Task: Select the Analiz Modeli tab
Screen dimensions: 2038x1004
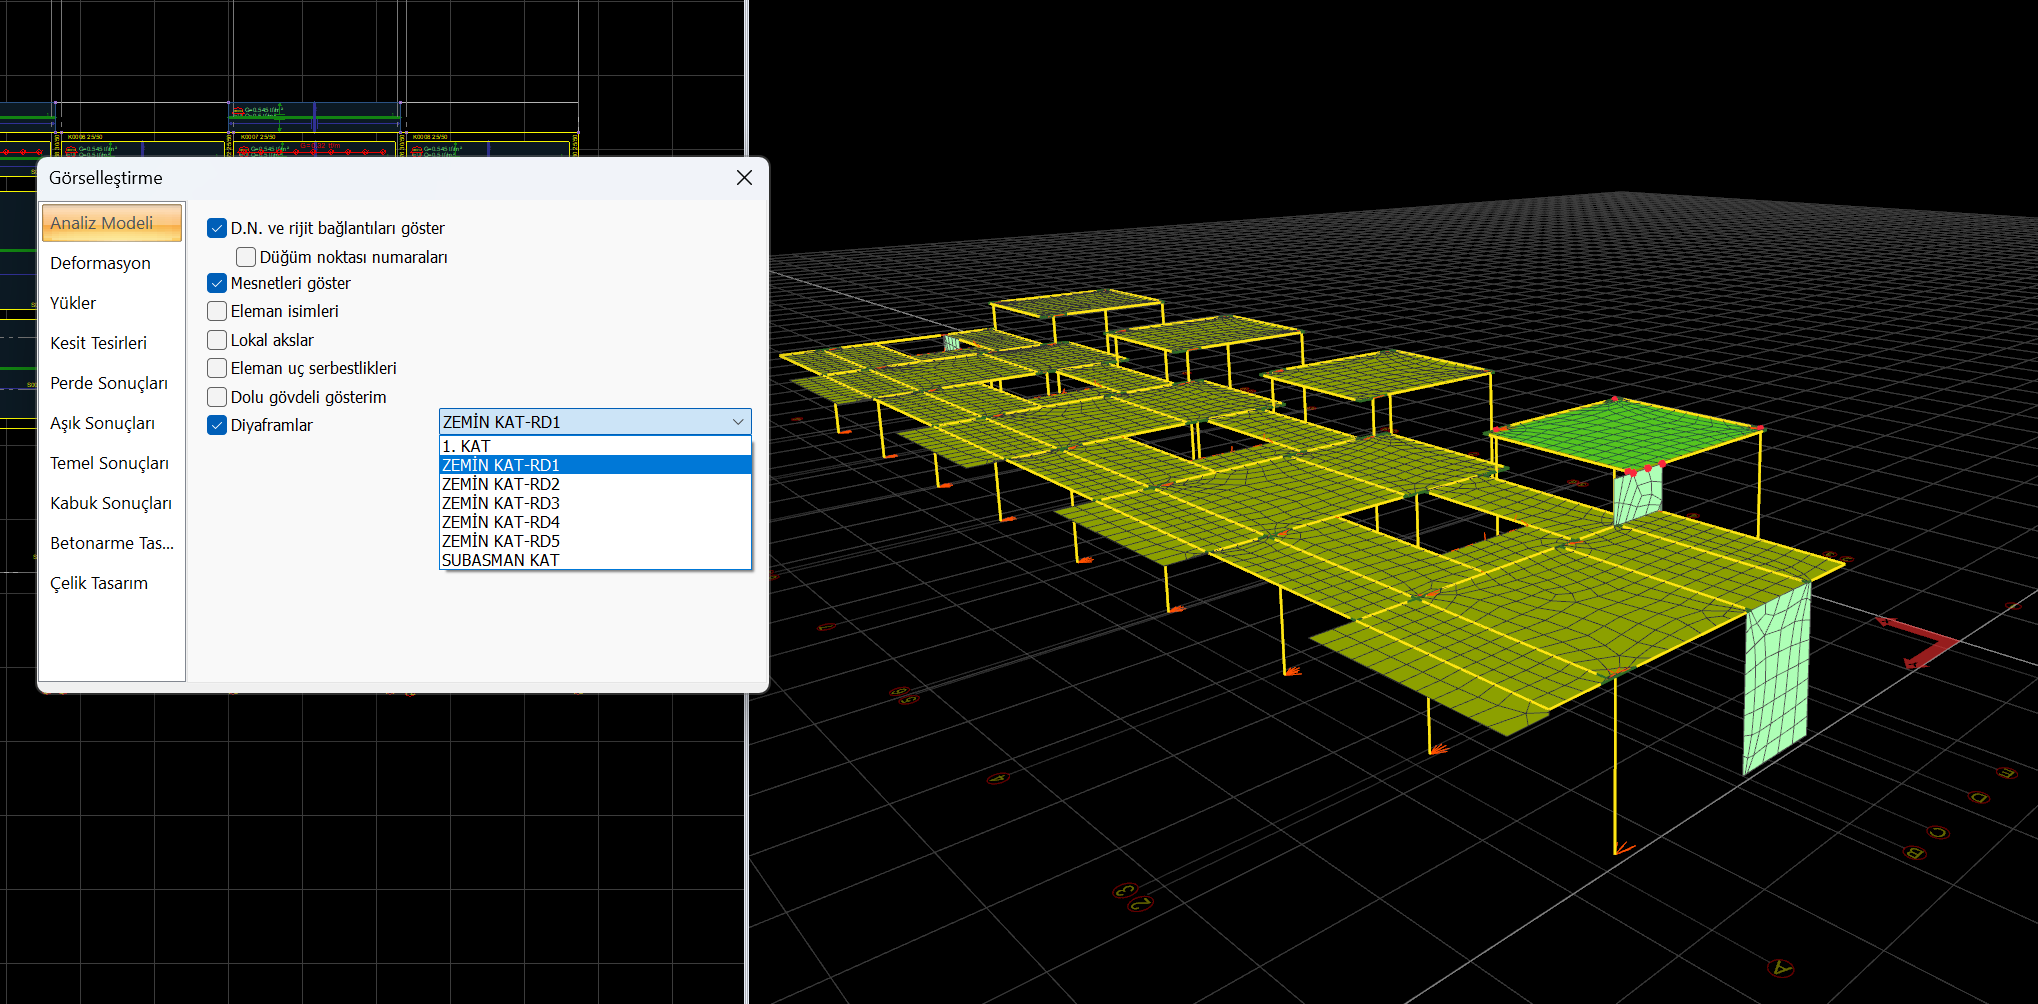Action: click(112, 223)
